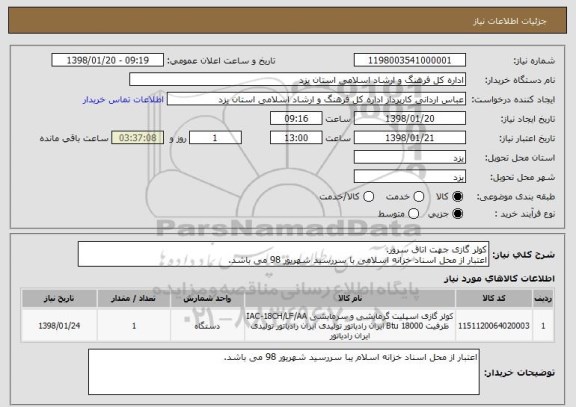
Task: Click the buyer notes text area
Action: tap(284, 372)
